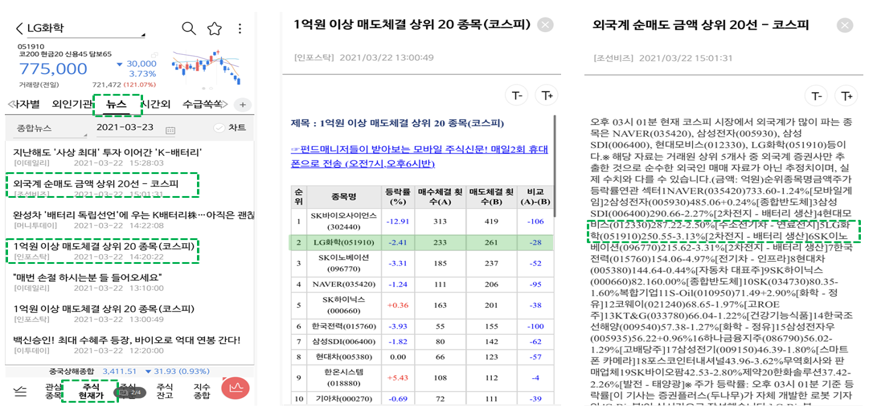Click the [조선비즈] 2021/03/22 15:01:31 source line

(664, 58)
